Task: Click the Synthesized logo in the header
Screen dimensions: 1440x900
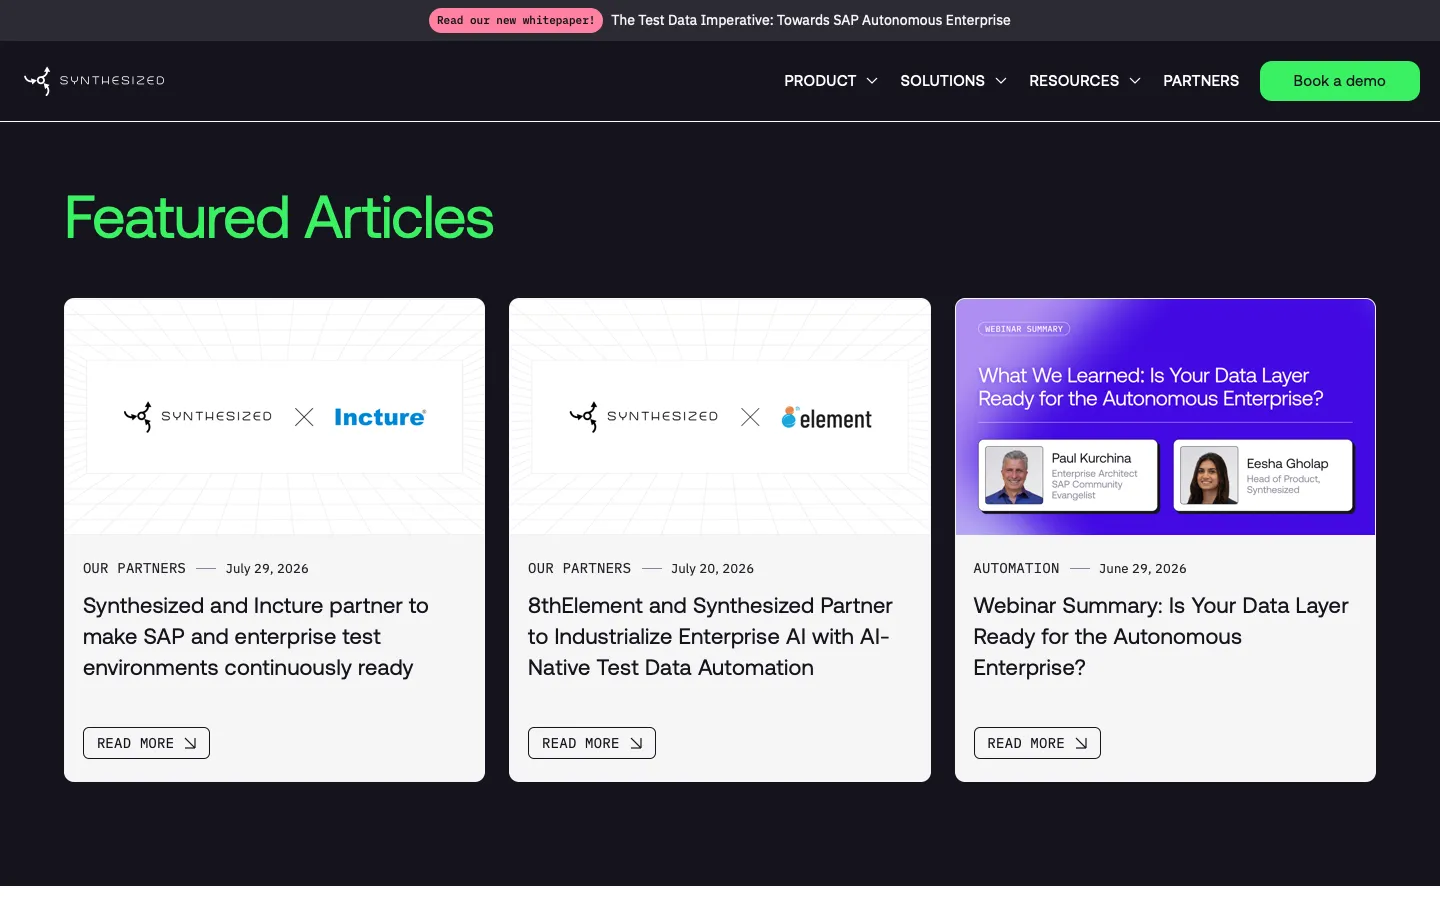Action: (94, 81)
